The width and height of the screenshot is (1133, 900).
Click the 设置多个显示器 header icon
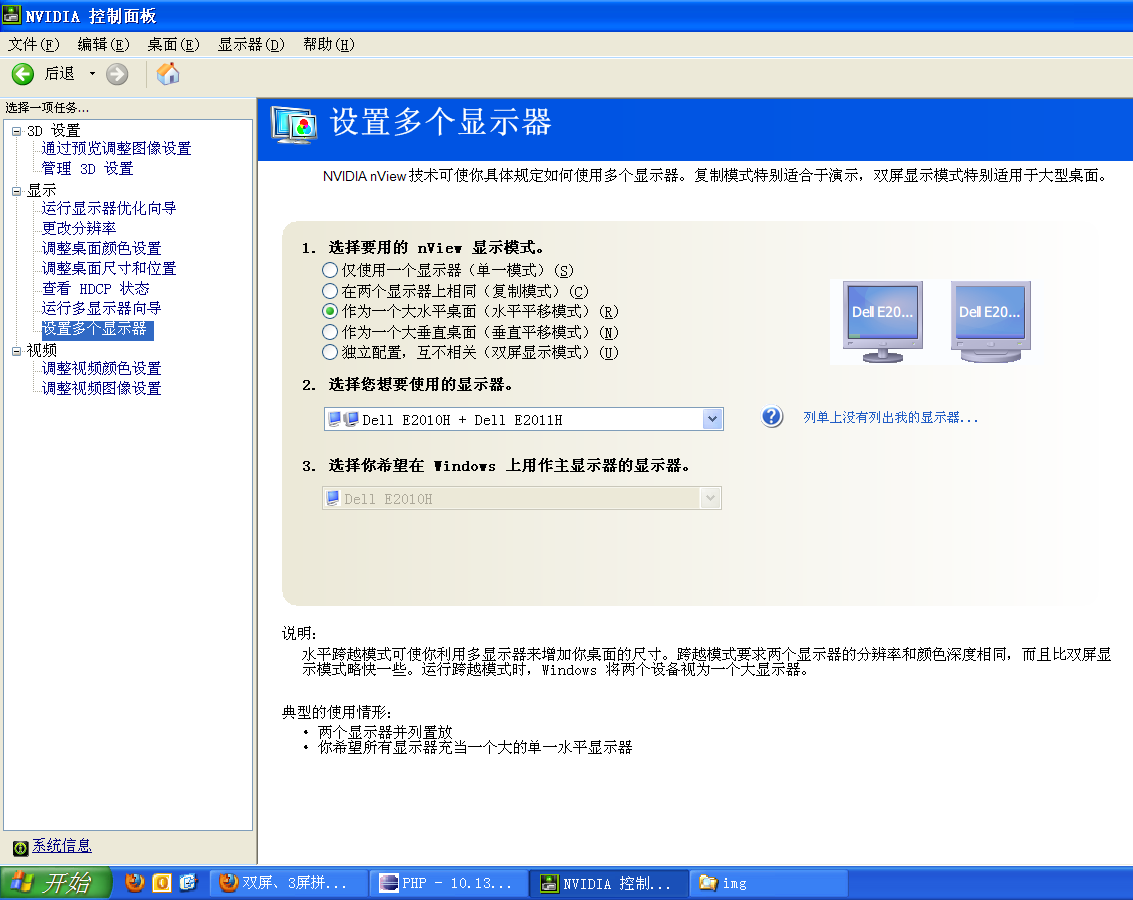coord(294,124)
